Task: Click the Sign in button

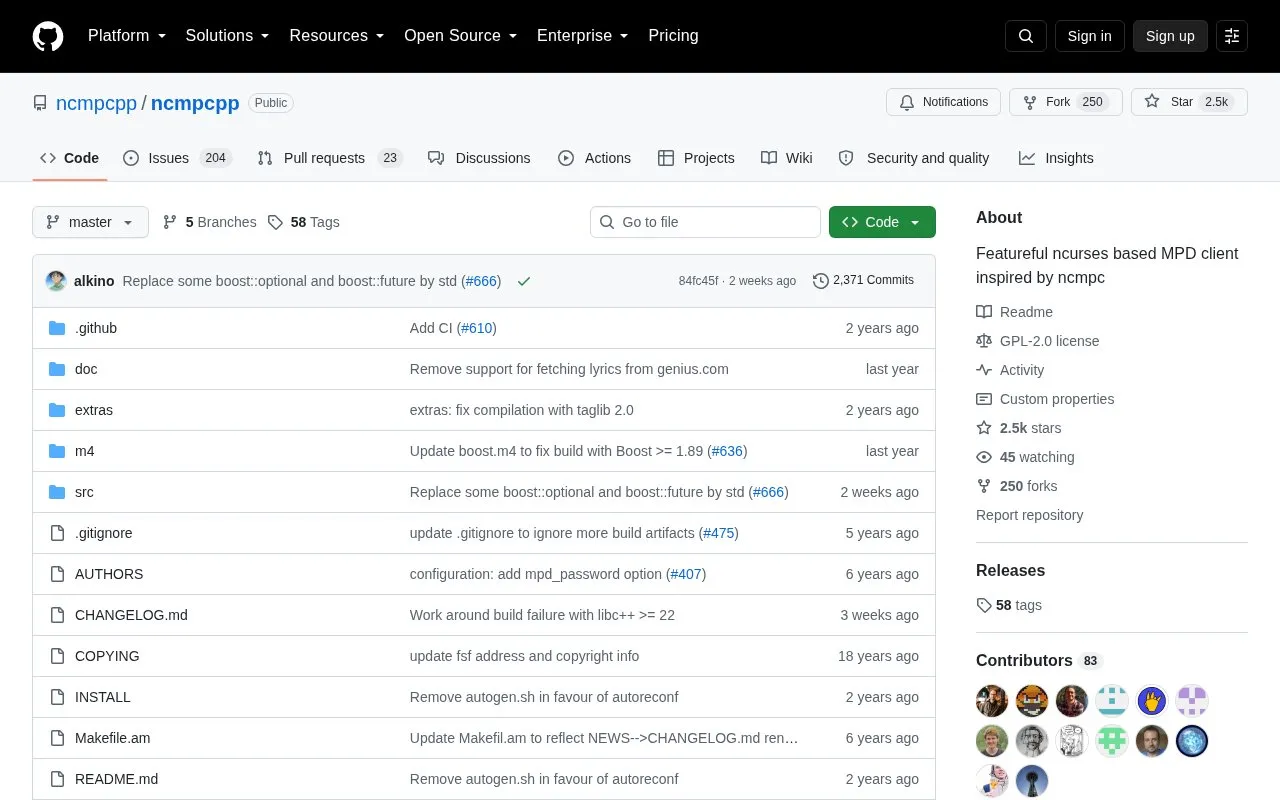Action: pos(1089,36)
